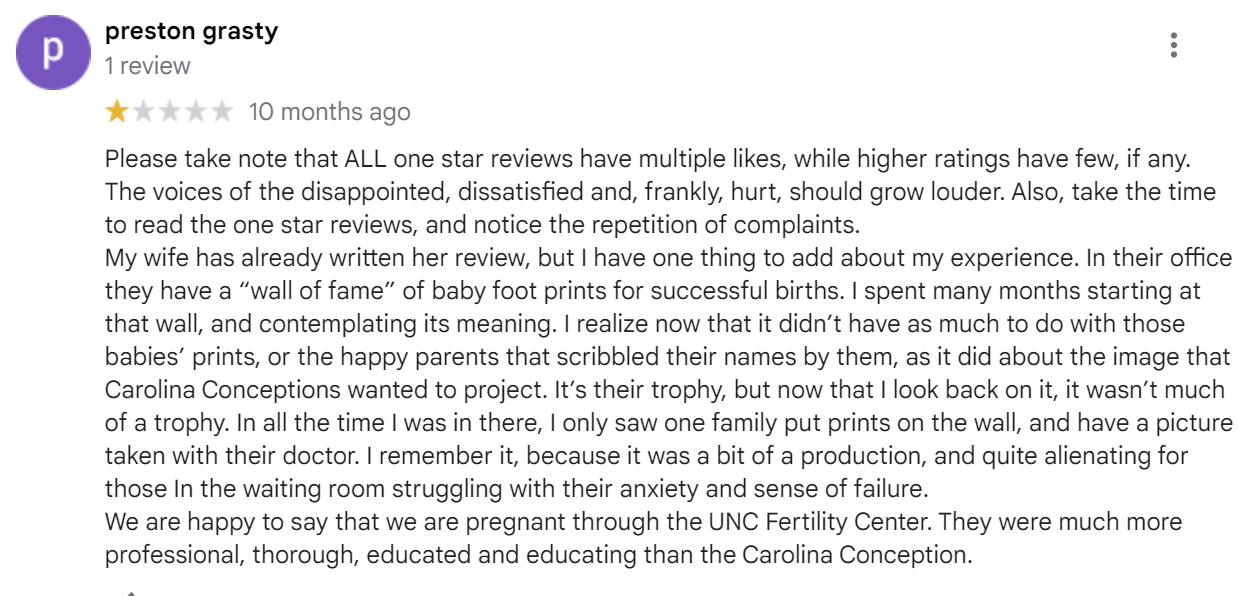
Task: Click the '10 months ago' timestamp
Action: (329, 111)
